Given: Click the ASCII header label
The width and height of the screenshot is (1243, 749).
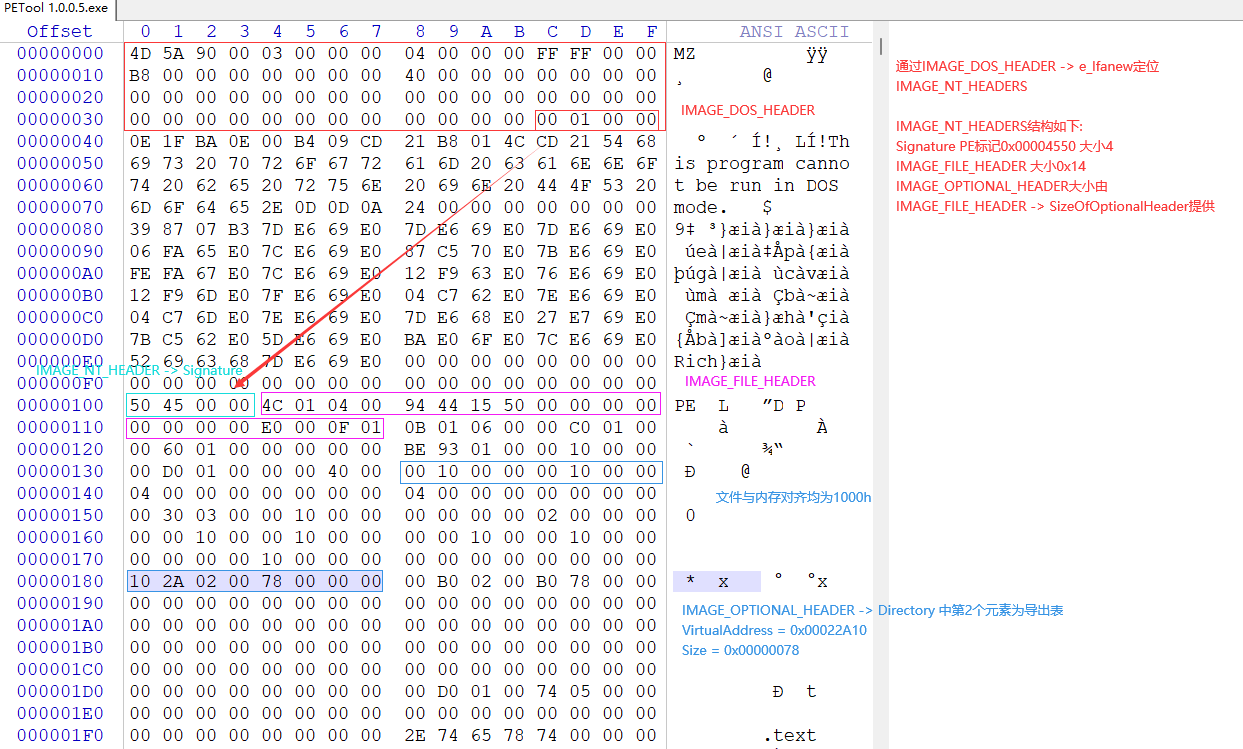Looking at the screenshot, I should (x=820, y=31).
